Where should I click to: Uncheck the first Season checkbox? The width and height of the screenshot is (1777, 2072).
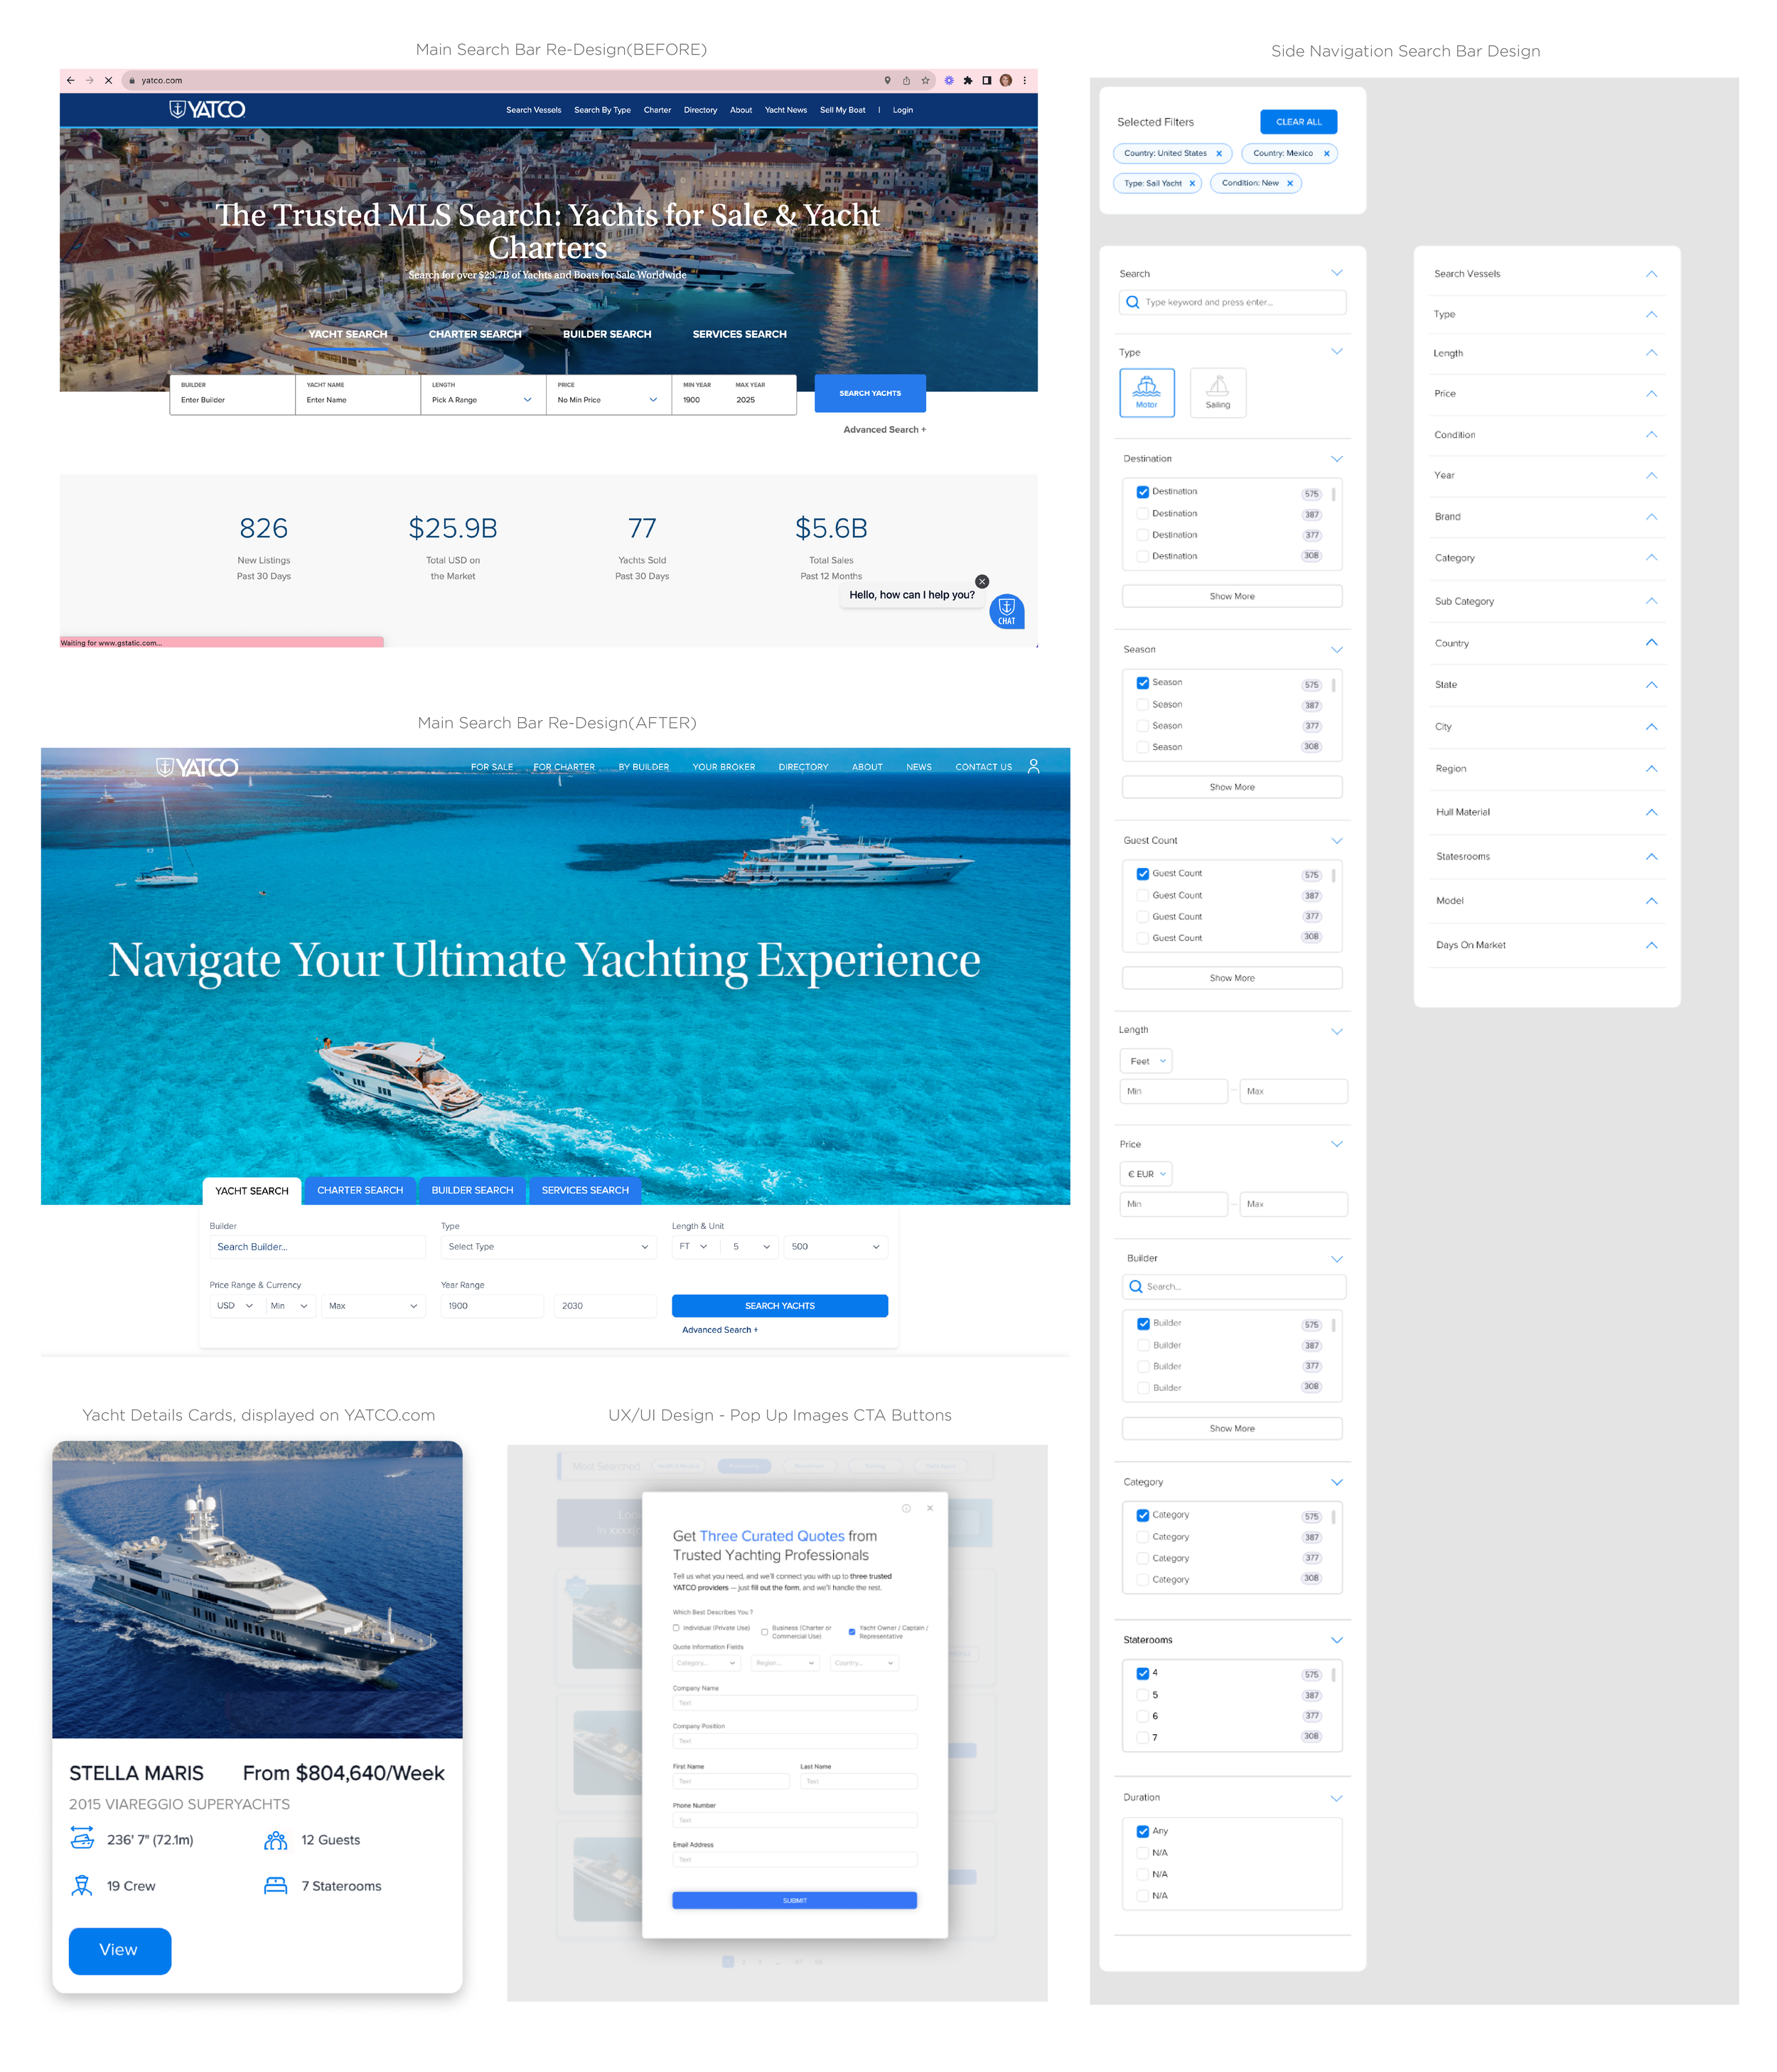pyautogui.click(x=1142, y=683)
